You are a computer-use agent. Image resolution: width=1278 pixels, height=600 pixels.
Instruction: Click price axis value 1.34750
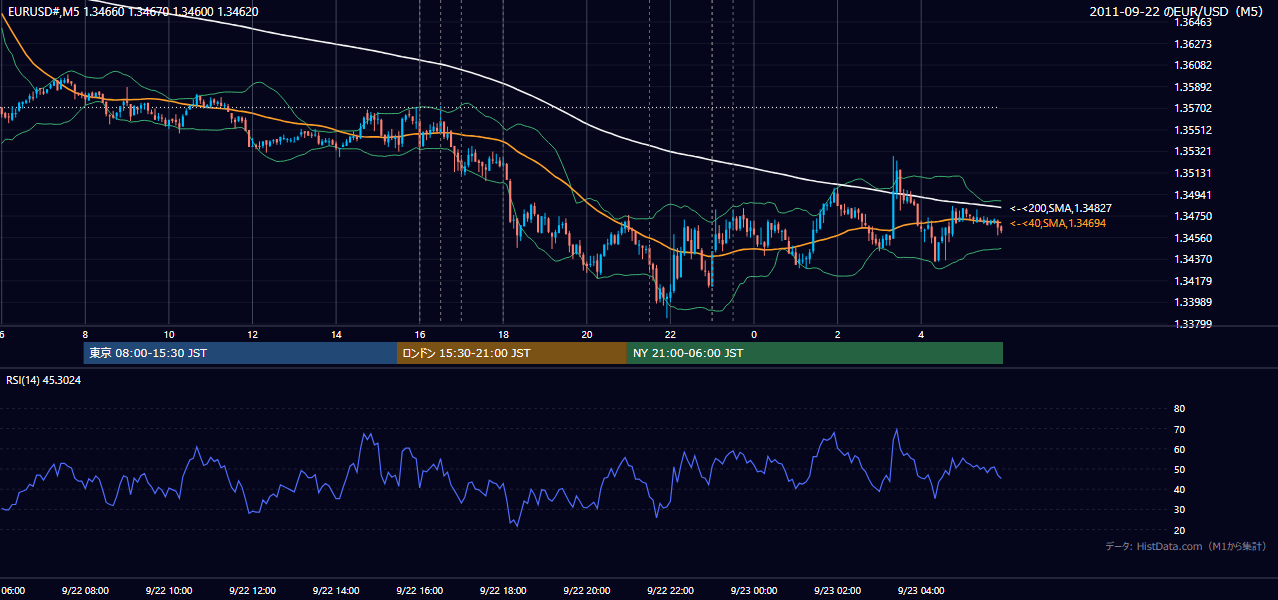click(x=1193, y=216)
